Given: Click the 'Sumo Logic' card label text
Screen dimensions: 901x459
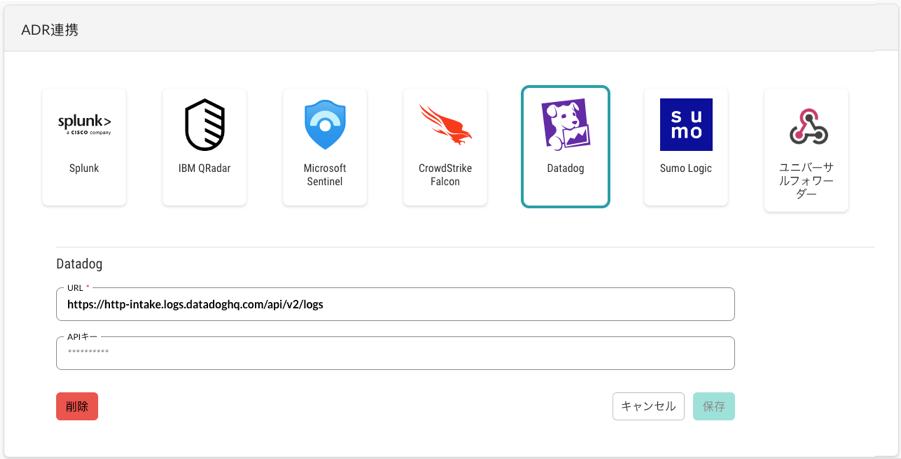Looking at the screenshot, I should click(x=686, y=168).
